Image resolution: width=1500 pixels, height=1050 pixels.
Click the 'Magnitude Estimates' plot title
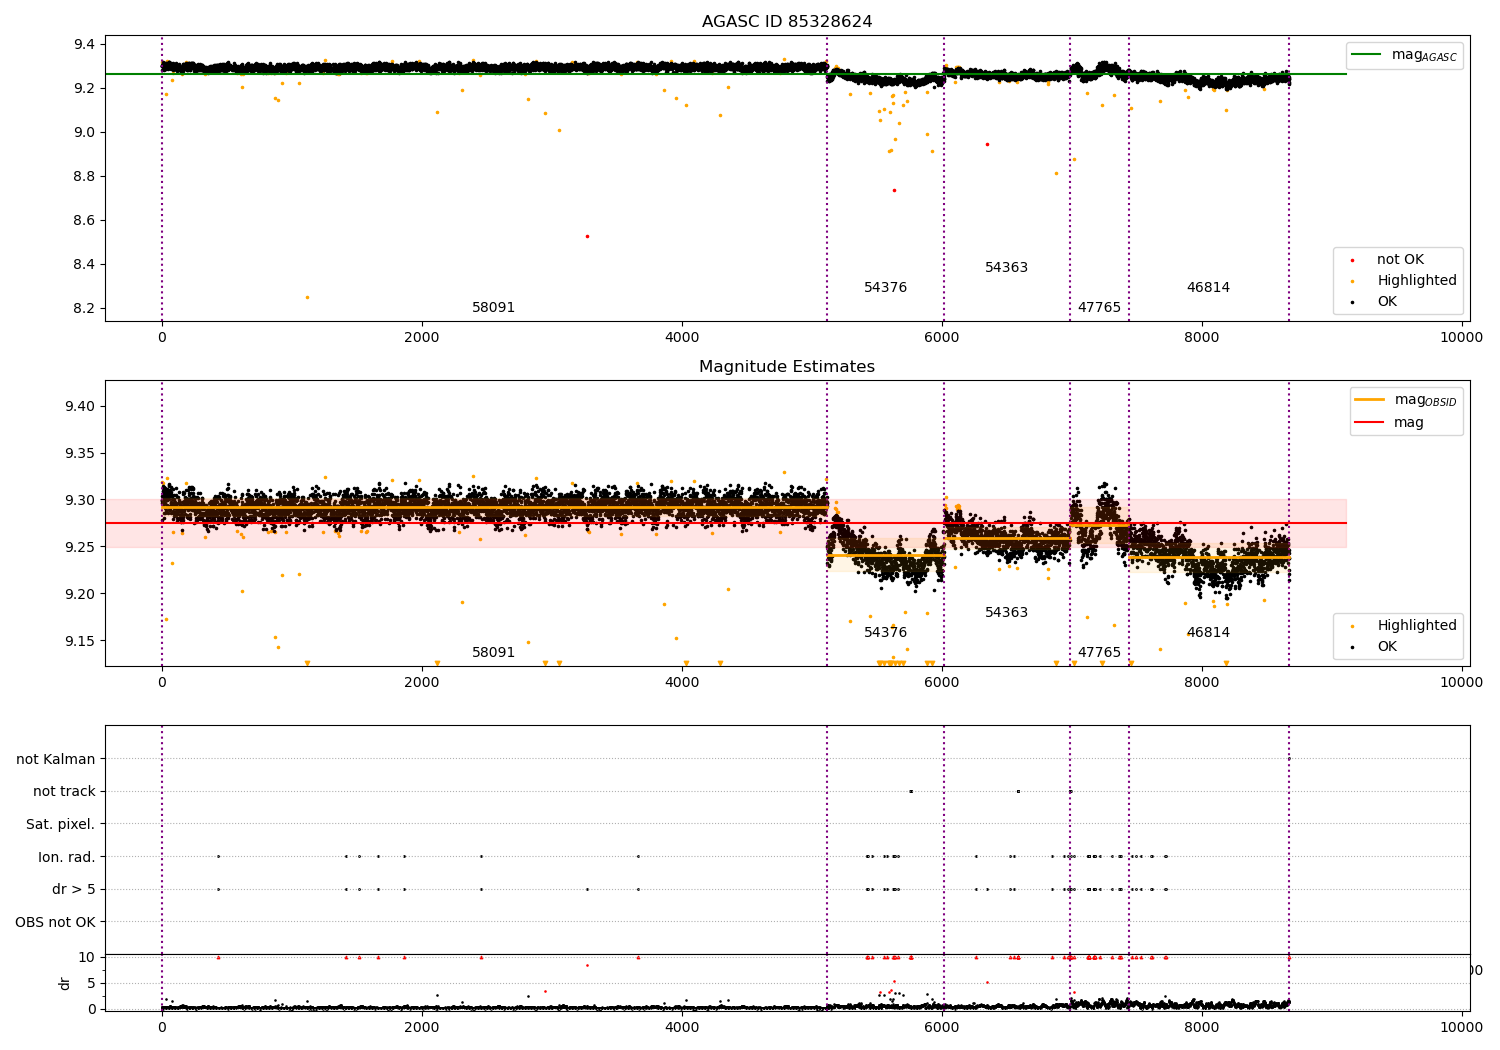click(x=787, y=367)
